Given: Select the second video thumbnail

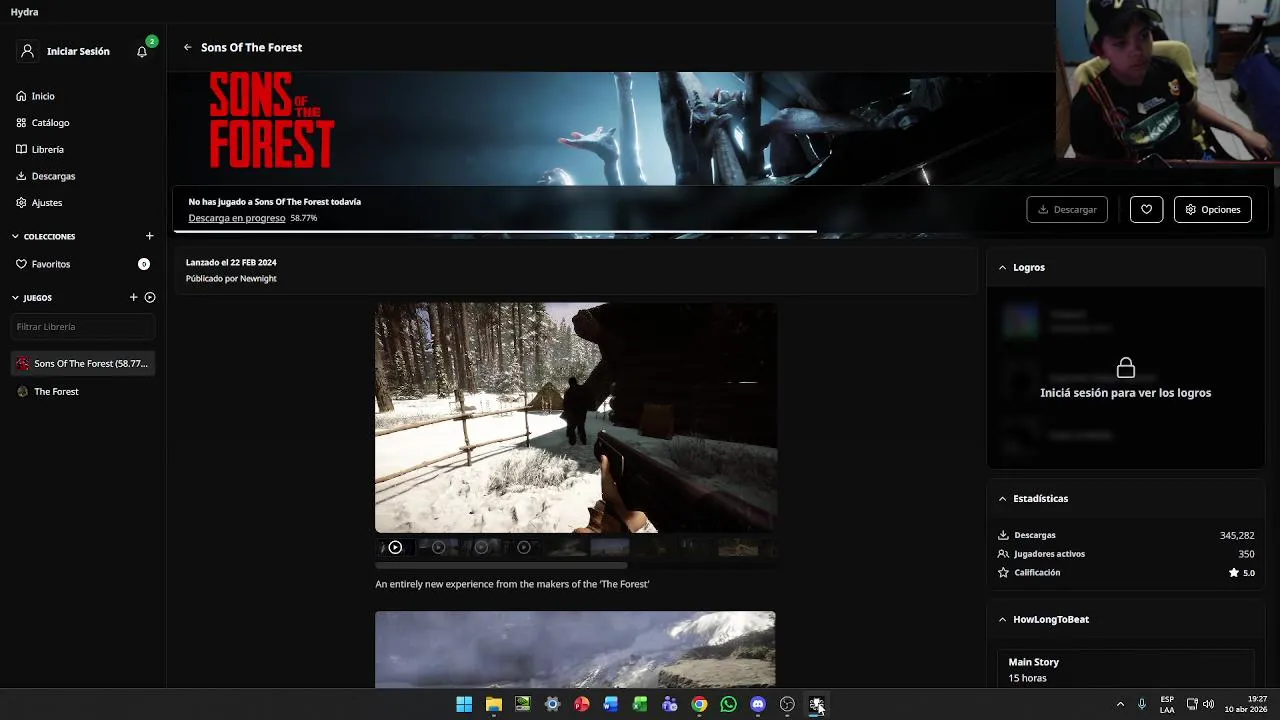Looking at the screenshot, I should [x=438, y=547].
